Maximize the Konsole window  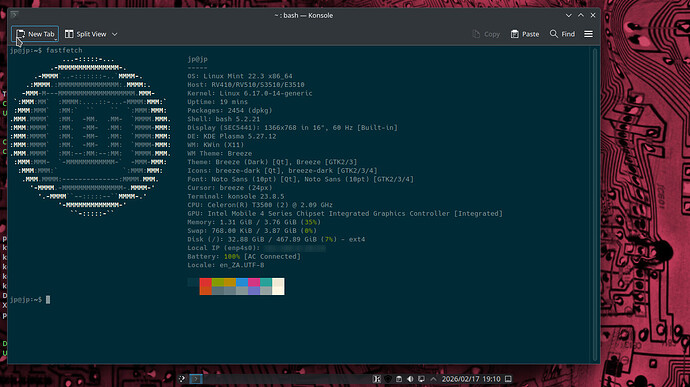click(x=581, y=15)
